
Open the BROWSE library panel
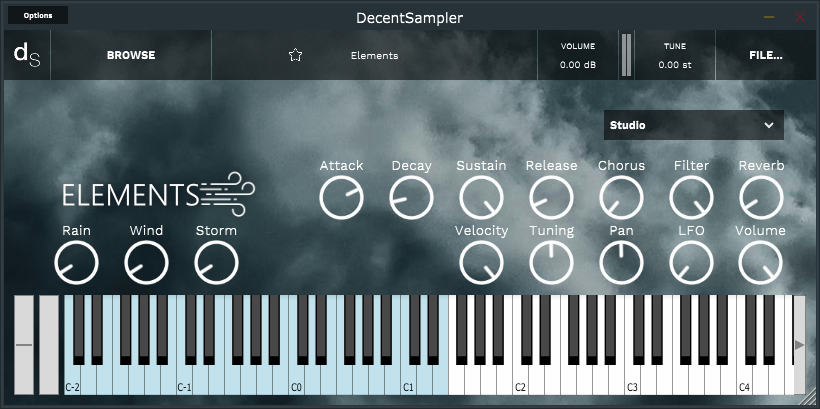131,55
